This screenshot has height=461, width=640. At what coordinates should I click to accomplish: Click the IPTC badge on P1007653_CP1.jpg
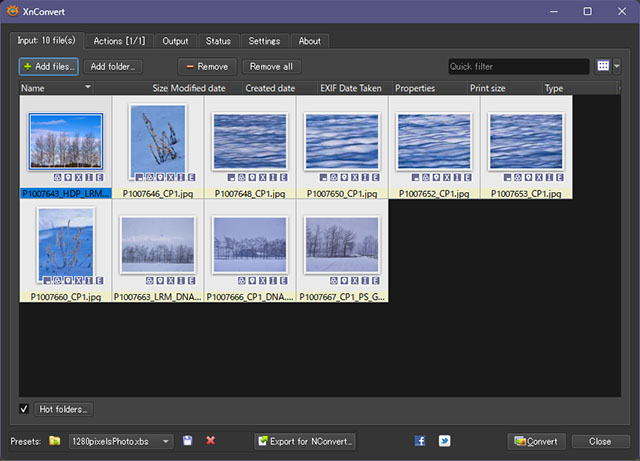(x=549, y=177)
